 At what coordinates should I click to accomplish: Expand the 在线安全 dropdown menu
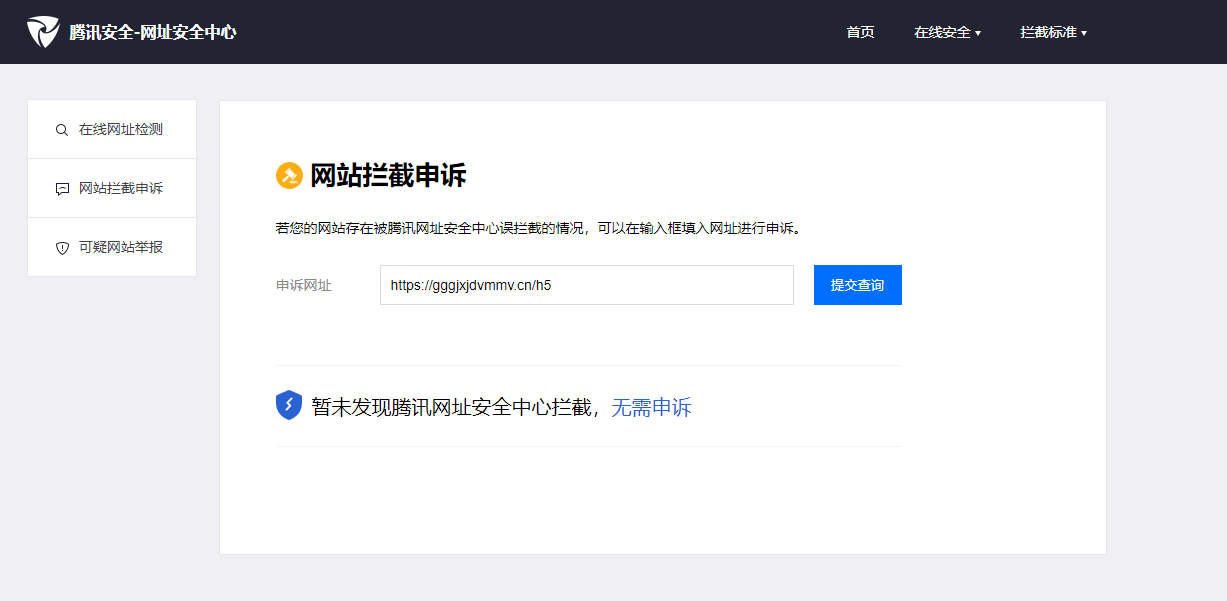[x=947, y=32]
